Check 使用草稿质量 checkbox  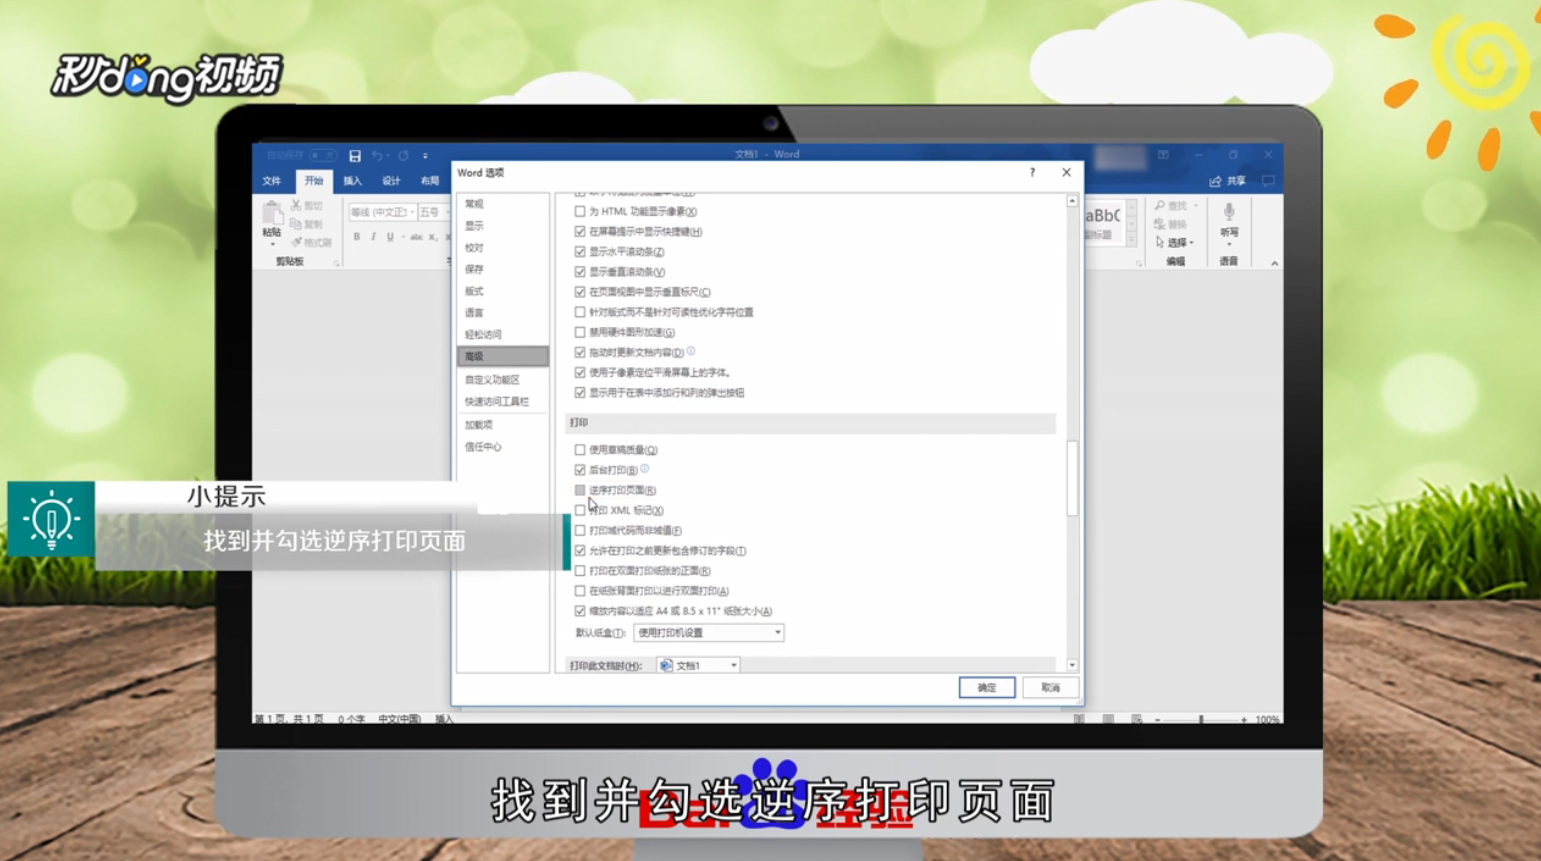click(580, 450)
